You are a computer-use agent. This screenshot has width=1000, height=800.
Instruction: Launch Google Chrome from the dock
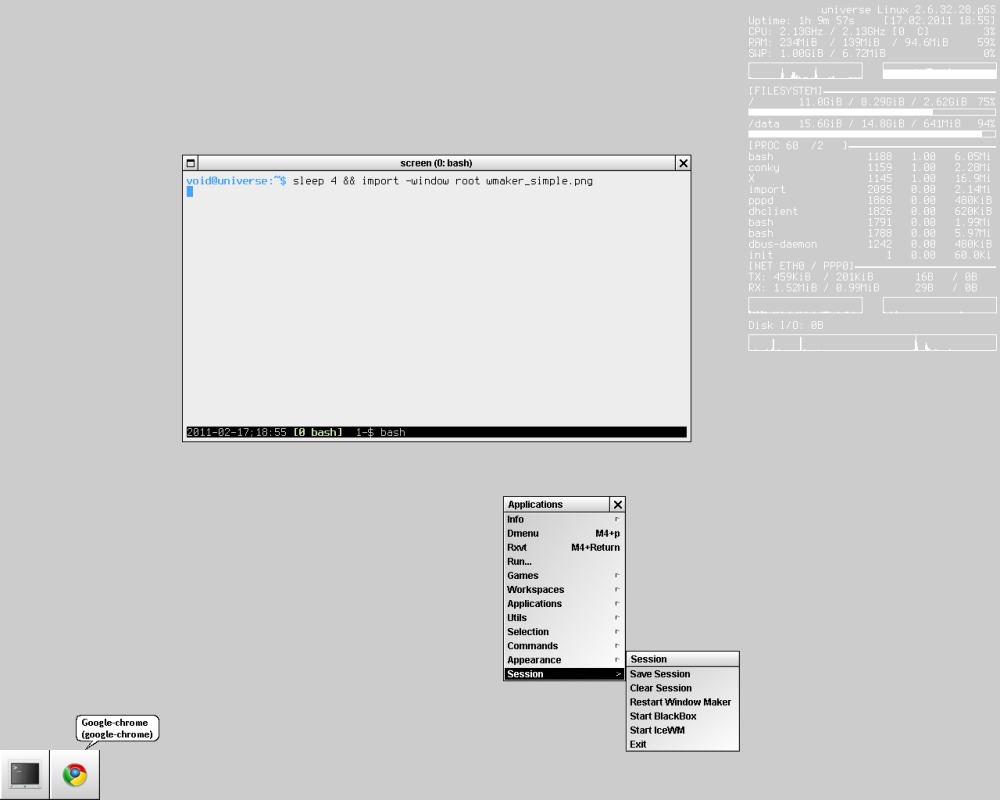[x=75, y=774]
